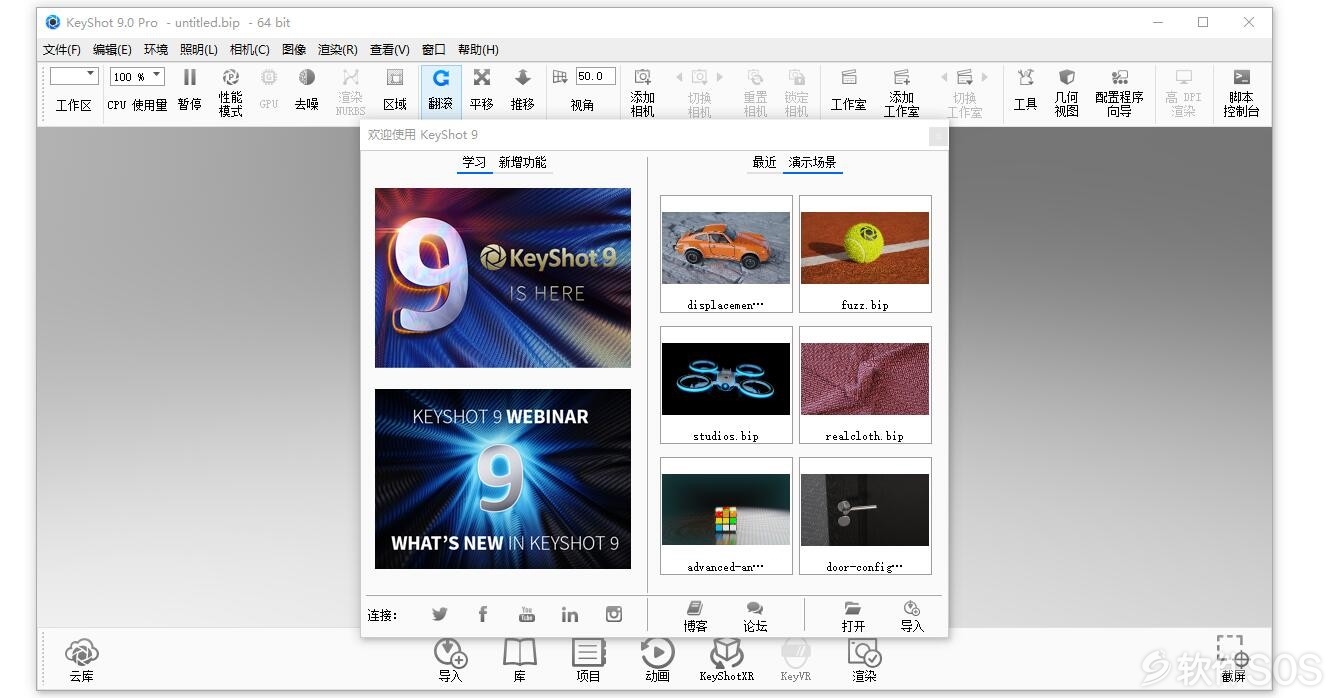The width and height of the screenshot is (1341, 698).
Task: Open the View (查看) menu
Action: click(390, 49)
